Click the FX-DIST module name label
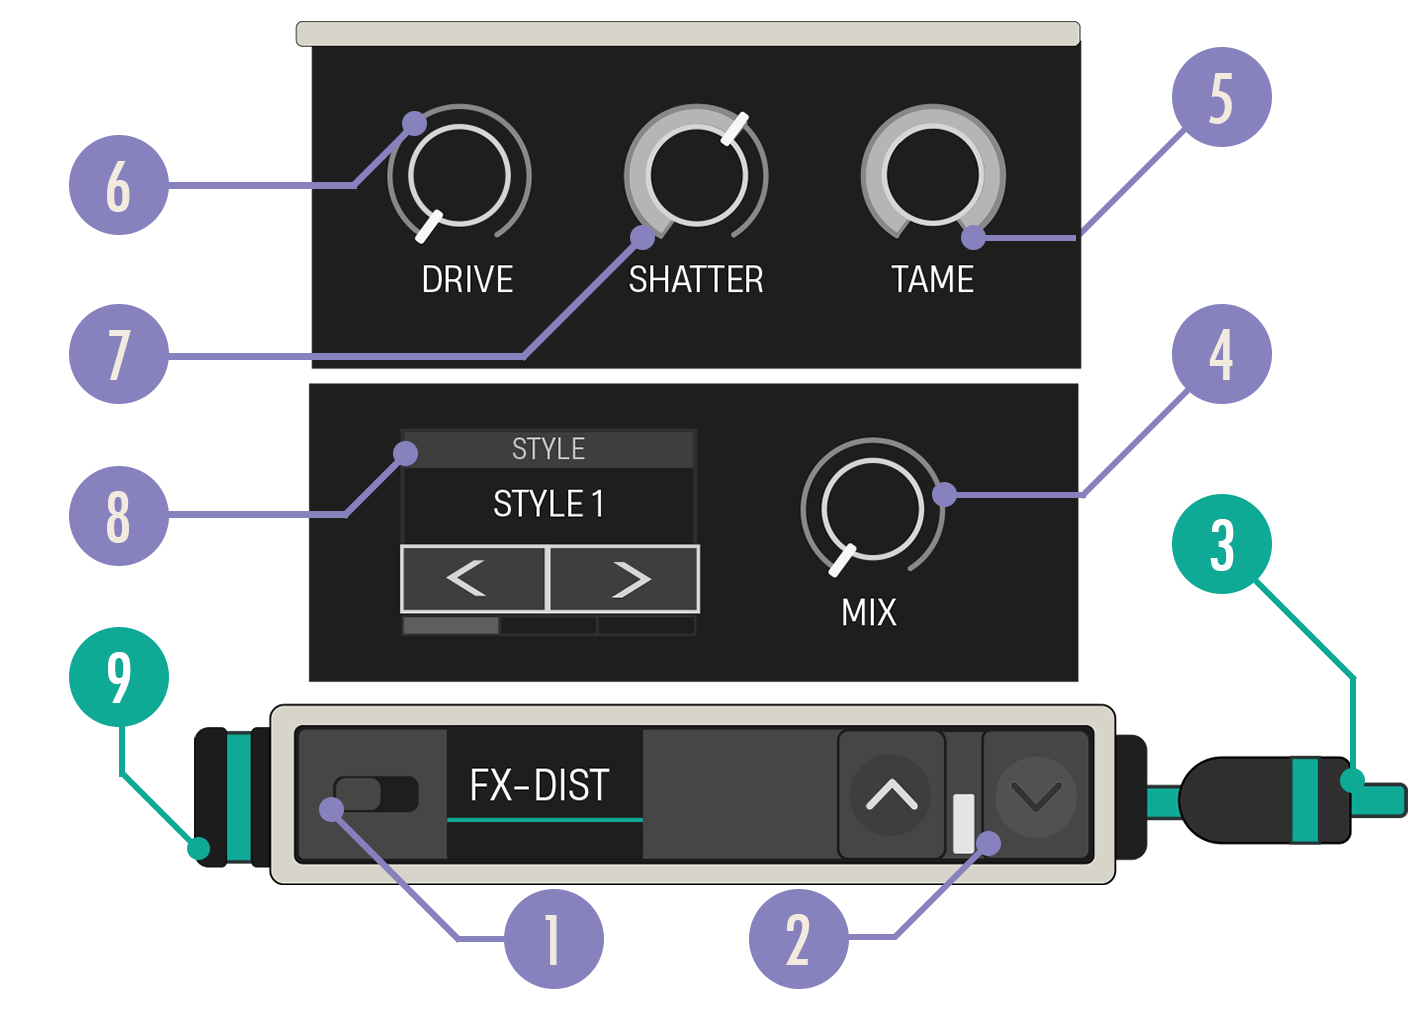Image resolution: width=1428 pixels, height=1033 pixels. [540, 786]
